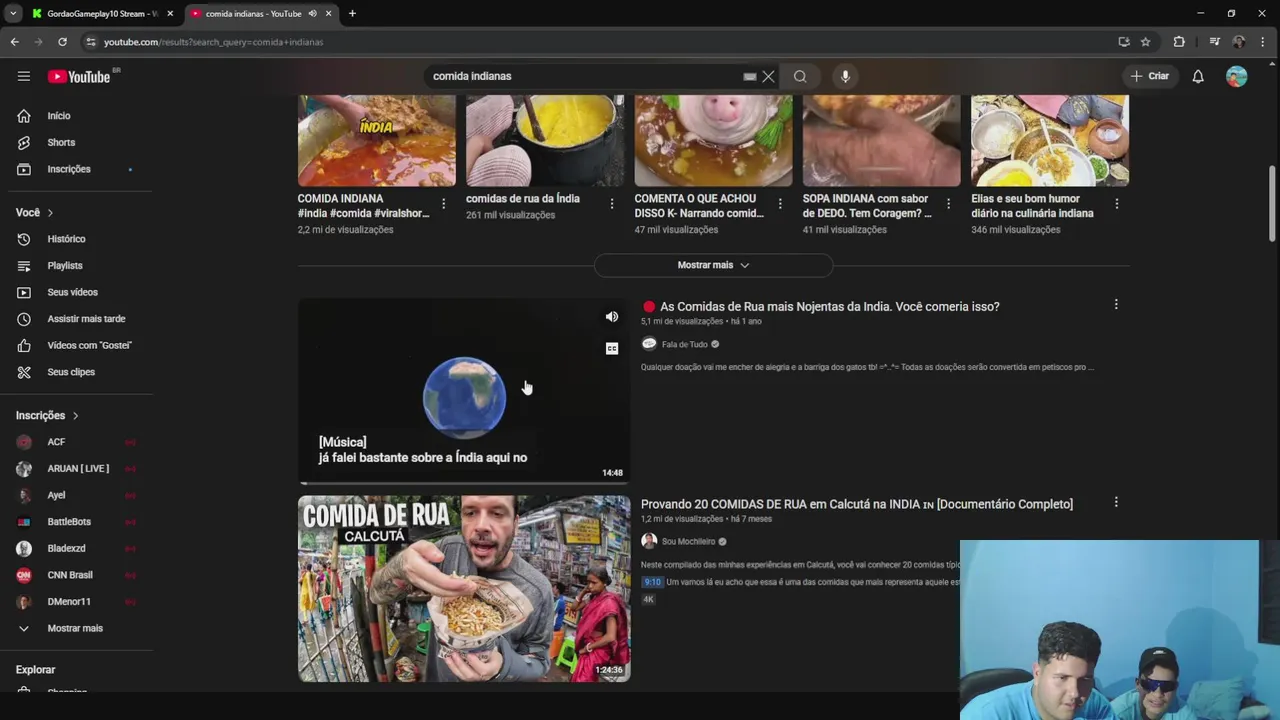Expand the Você section
The width and height of the screenshot is (1280, 720).
pyautogui.click(x=35, y=212)
